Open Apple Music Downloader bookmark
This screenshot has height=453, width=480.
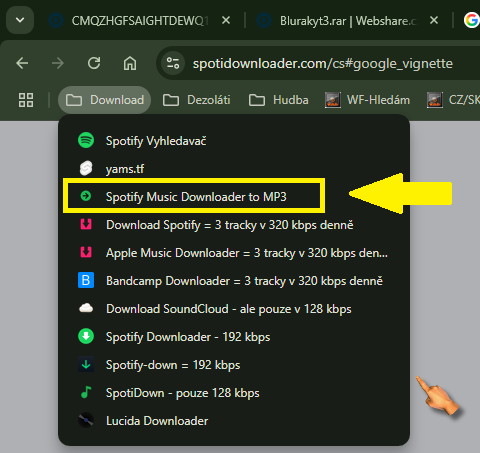click(233, 253)
